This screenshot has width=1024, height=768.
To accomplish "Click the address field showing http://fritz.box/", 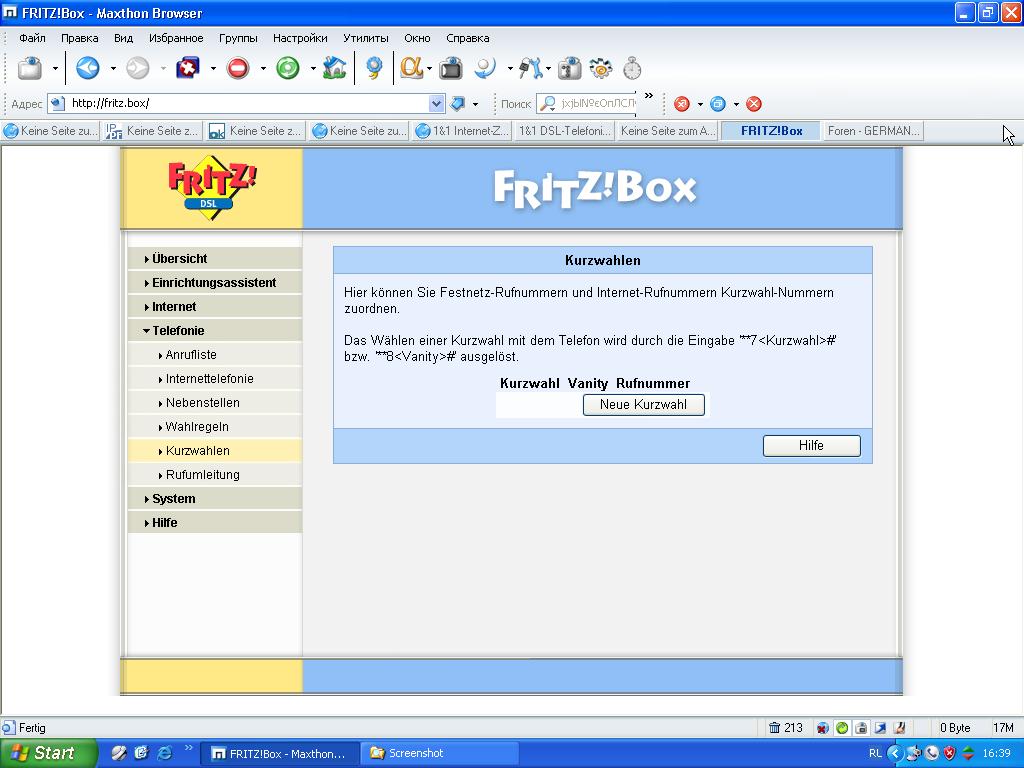I will pyautogui.click(x=248, y=103).
